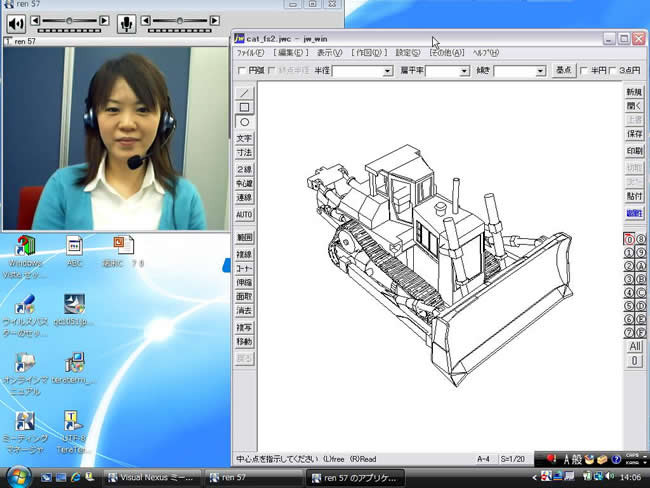Screen dimensions: 650x488
Task: Adjust the microphone level slider
Action: [180, 20]
